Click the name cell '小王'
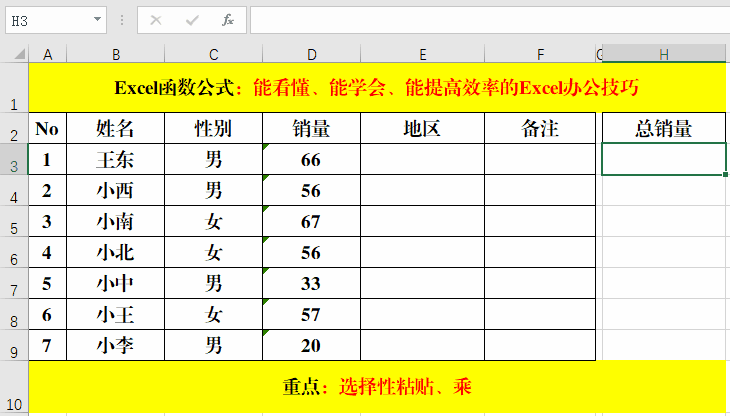 (115, 314)
